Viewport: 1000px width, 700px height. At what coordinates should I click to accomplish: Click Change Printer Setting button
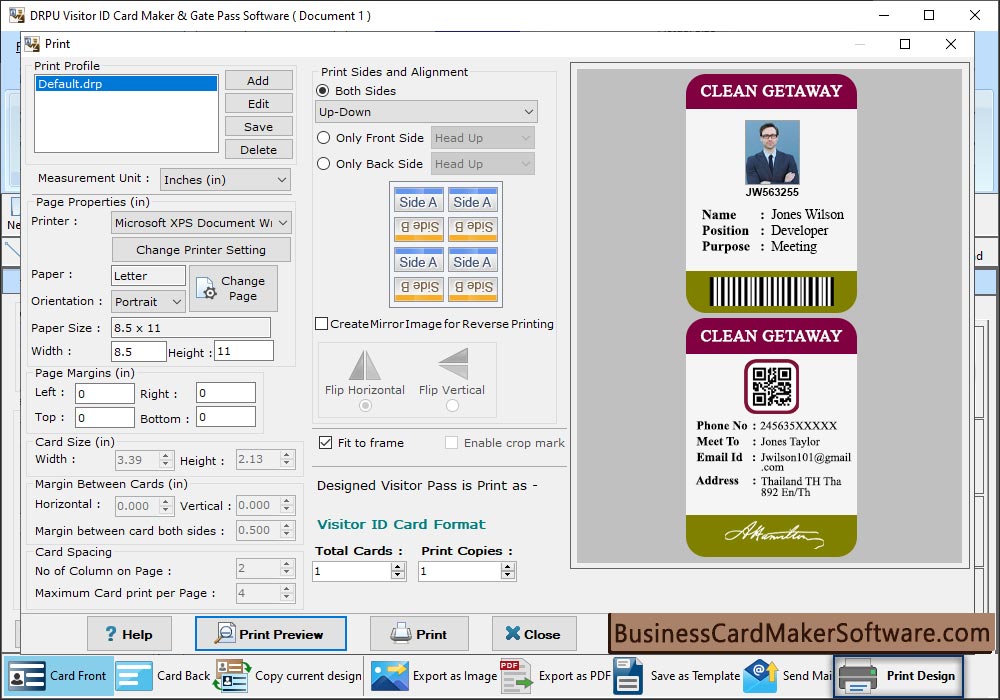pyautogui.click(x=201, y=249)
